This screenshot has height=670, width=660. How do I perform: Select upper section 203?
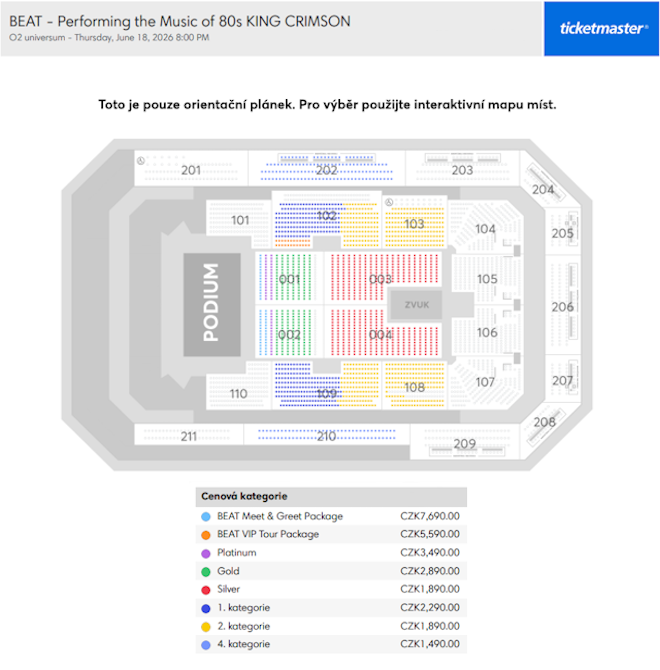(462, 170)
